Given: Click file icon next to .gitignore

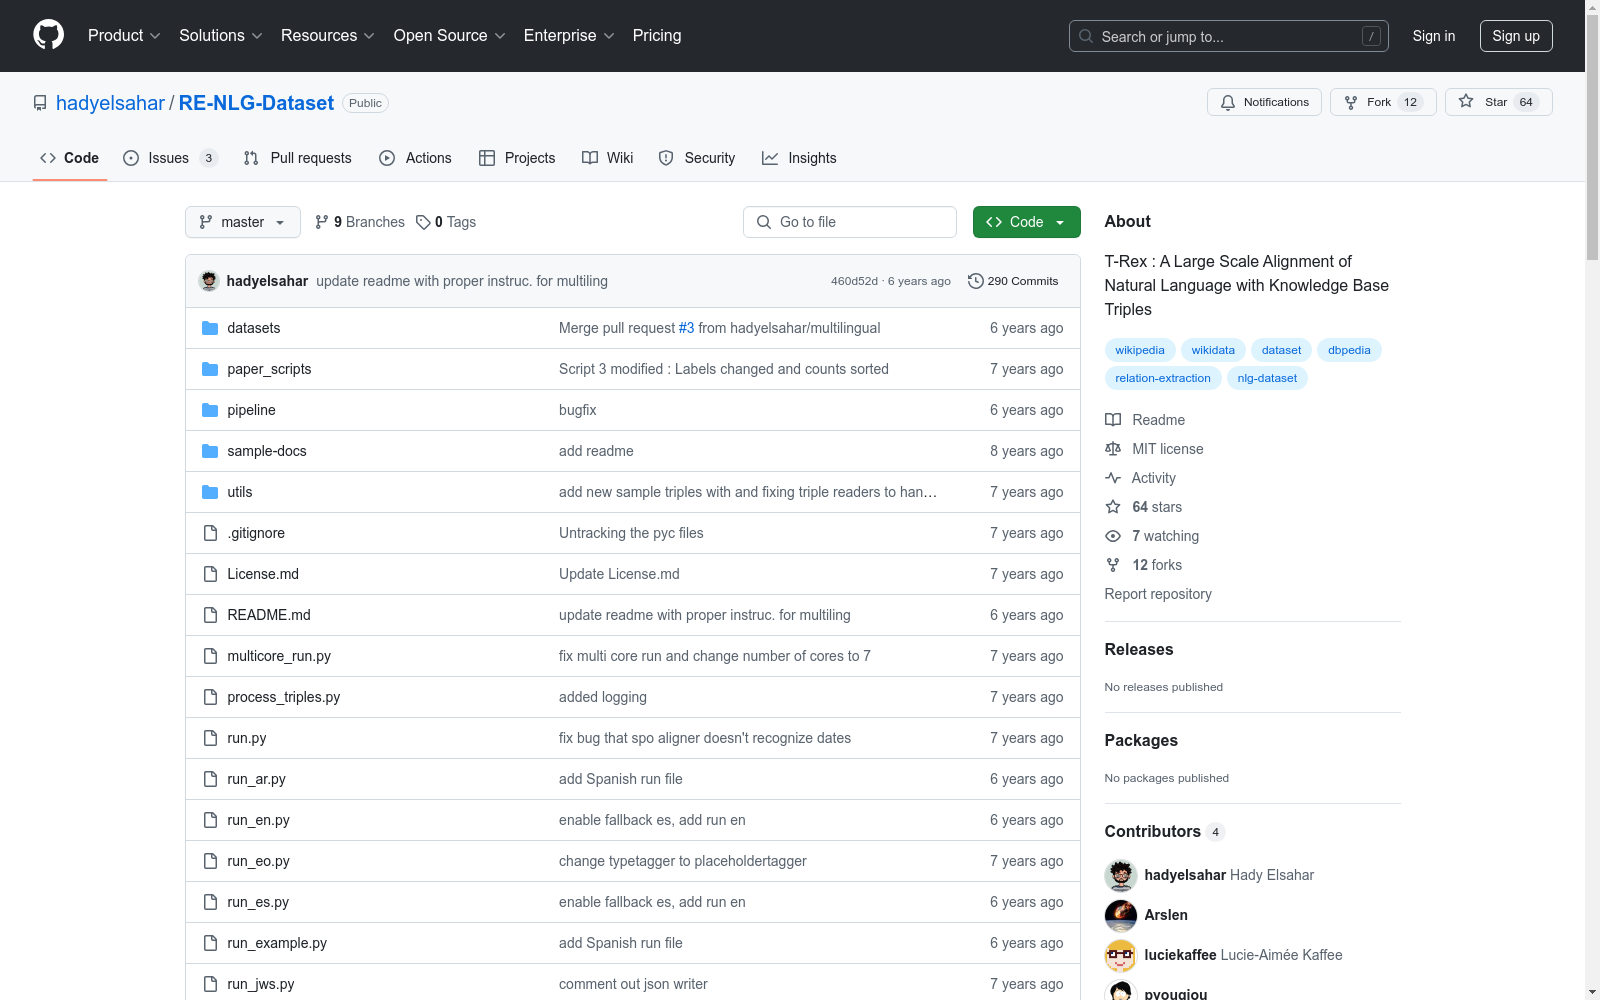Looking at the screenshot, I should pyautogui.click(x=210, y=533).
